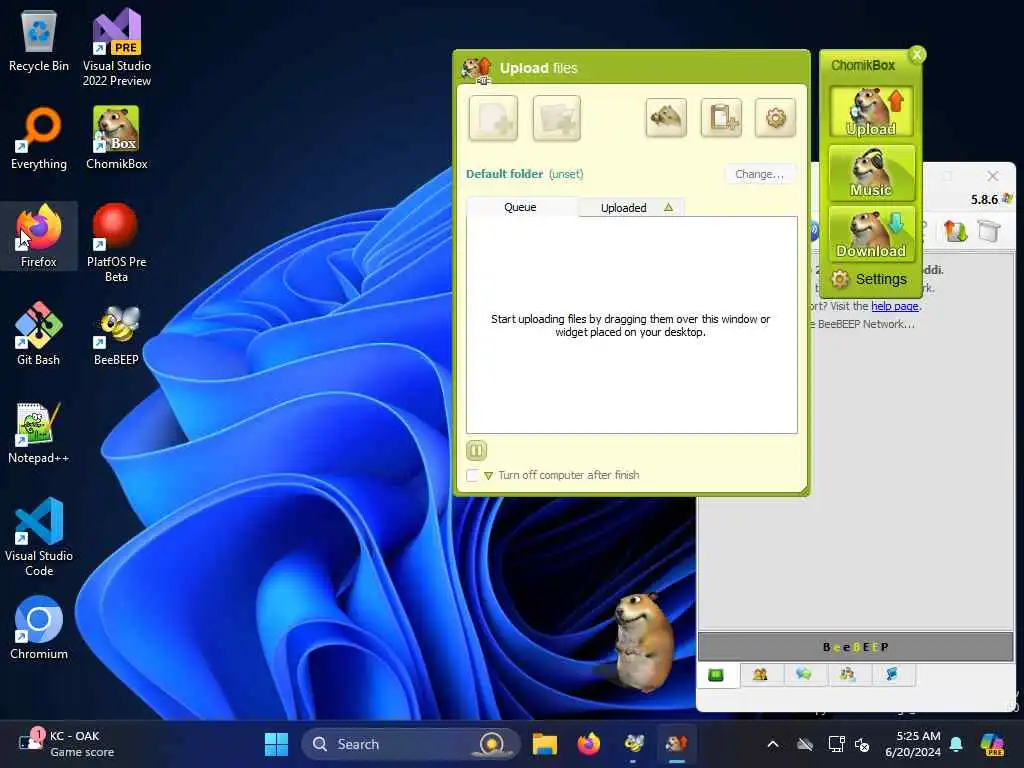Enable Turn off computer after finish checkbox

pyautogui.click(x=472, y=475)
